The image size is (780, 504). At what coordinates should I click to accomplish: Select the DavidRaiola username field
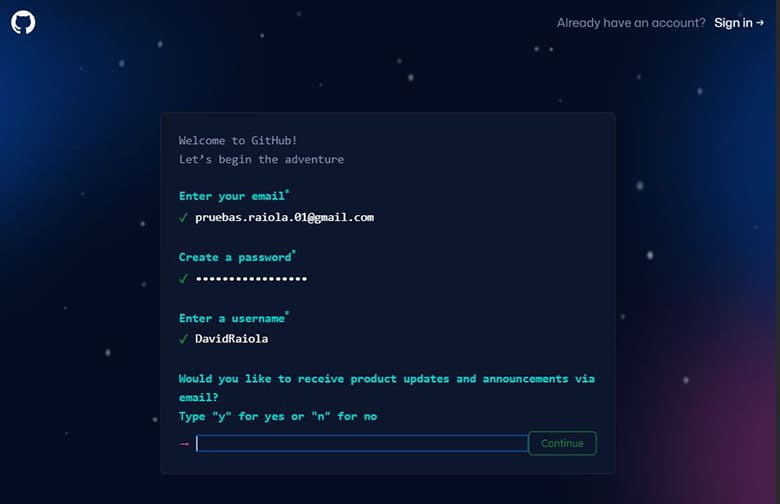click(x=231, y=339)
